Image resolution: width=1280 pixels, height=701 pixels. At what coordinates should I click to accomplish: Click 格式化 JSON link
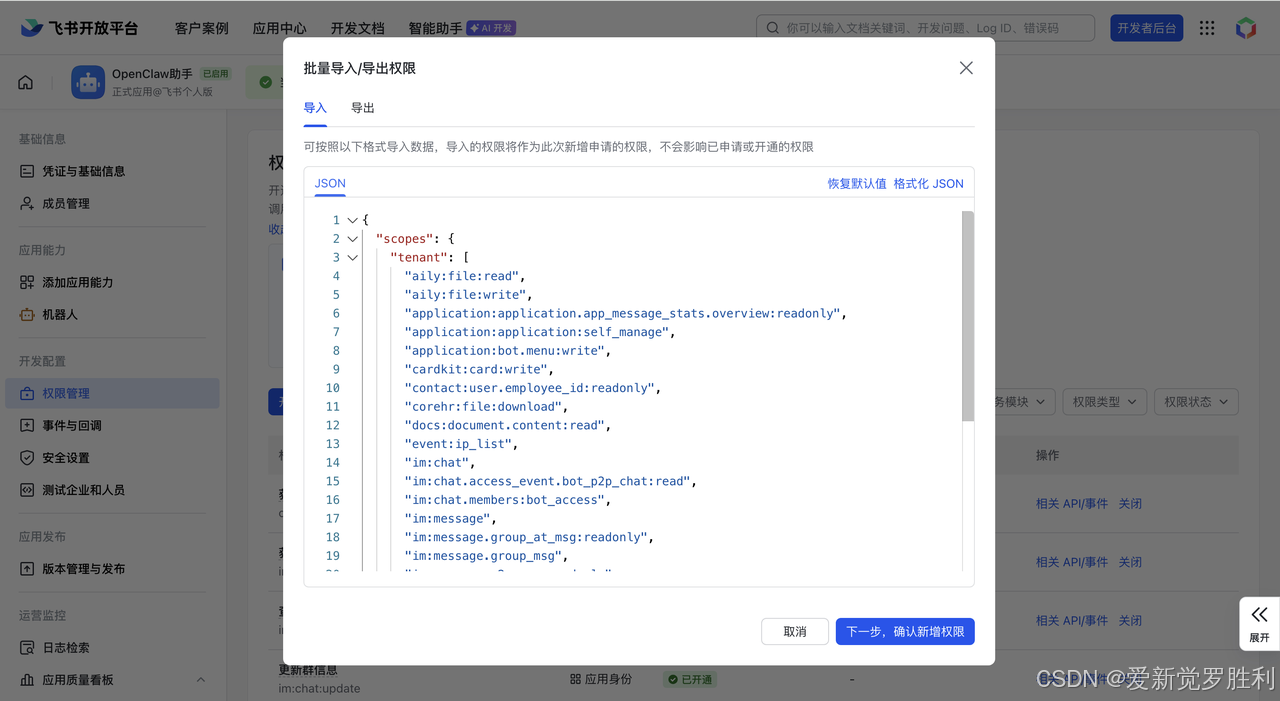tap(929, 184)
